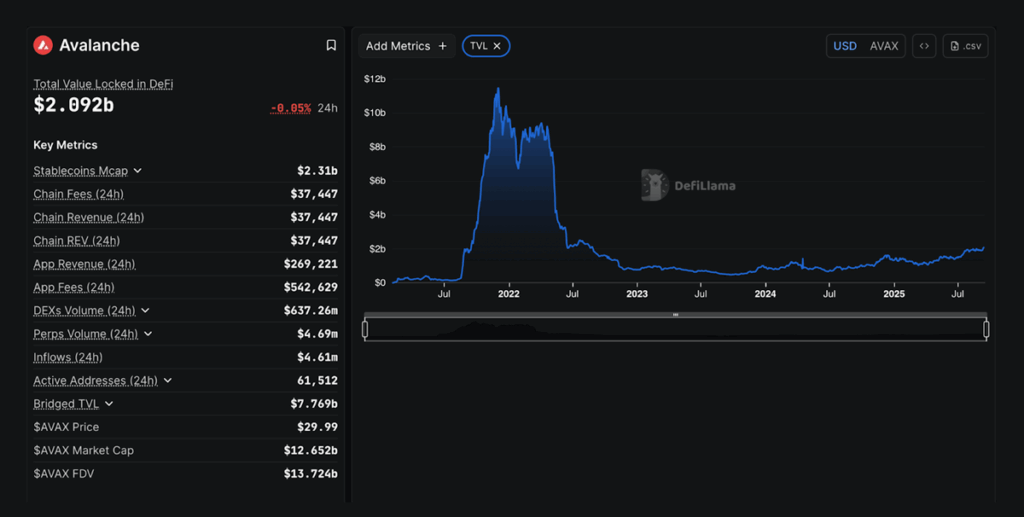Click Total Value Locked in DeFi label

pyautogui.click(x=103, y=85)
